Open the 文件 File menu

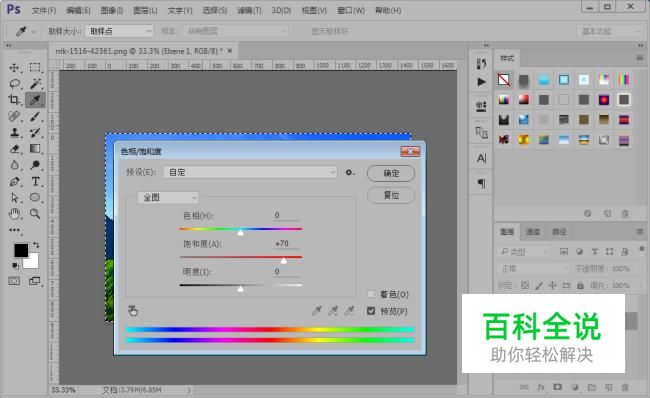pyautogui.click(x=44, y=10)
